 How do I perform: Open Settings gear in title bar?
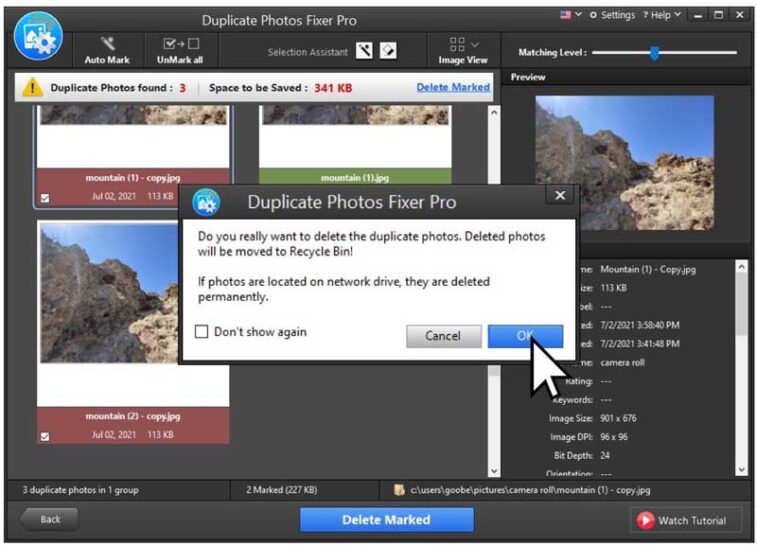click(x=593, y=15)
